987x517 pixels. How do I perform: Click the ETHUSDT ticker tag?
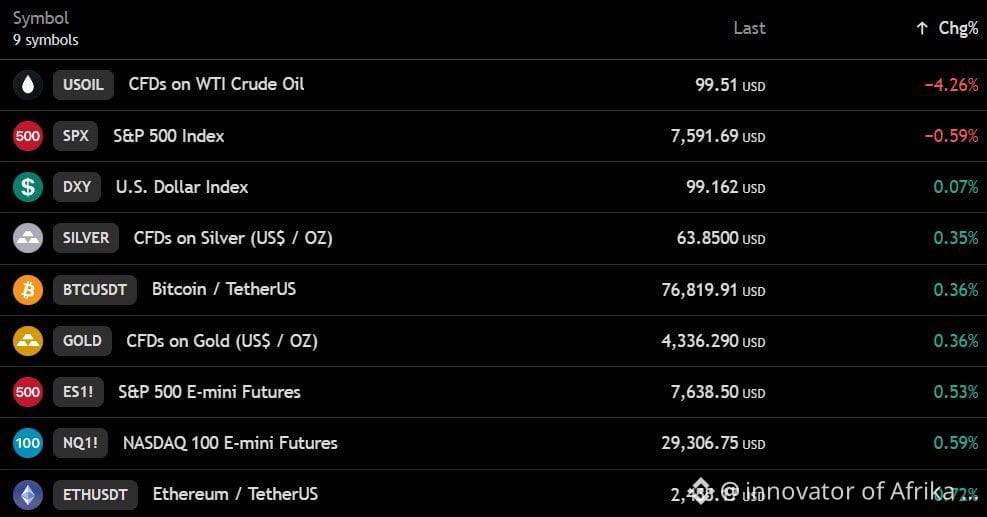point(95,494)
